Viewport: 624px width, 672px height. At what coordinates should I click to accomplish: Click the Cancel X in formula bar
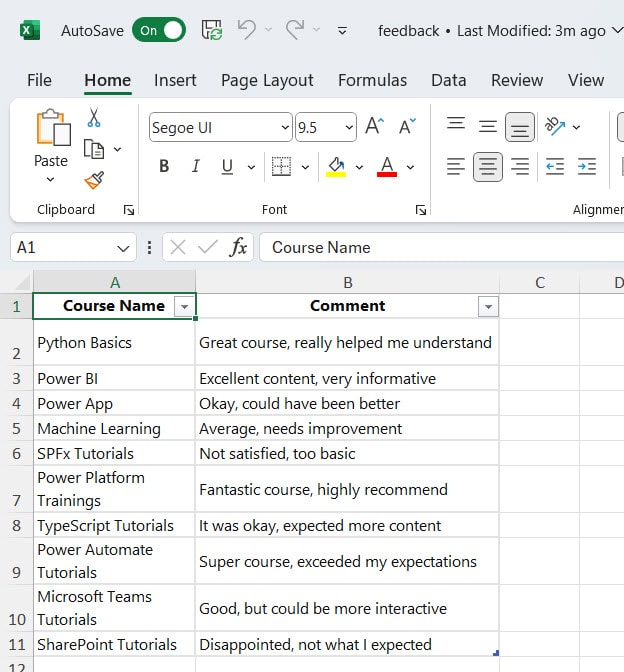178,247
